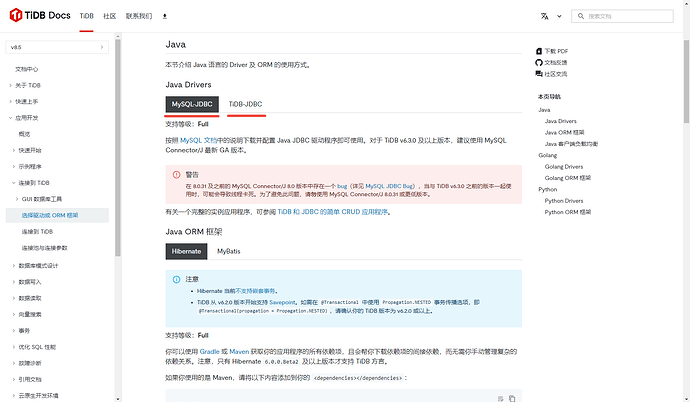Switch to the TiDB-JDBC tab
The image size is (690, 402).
[246, 104]
